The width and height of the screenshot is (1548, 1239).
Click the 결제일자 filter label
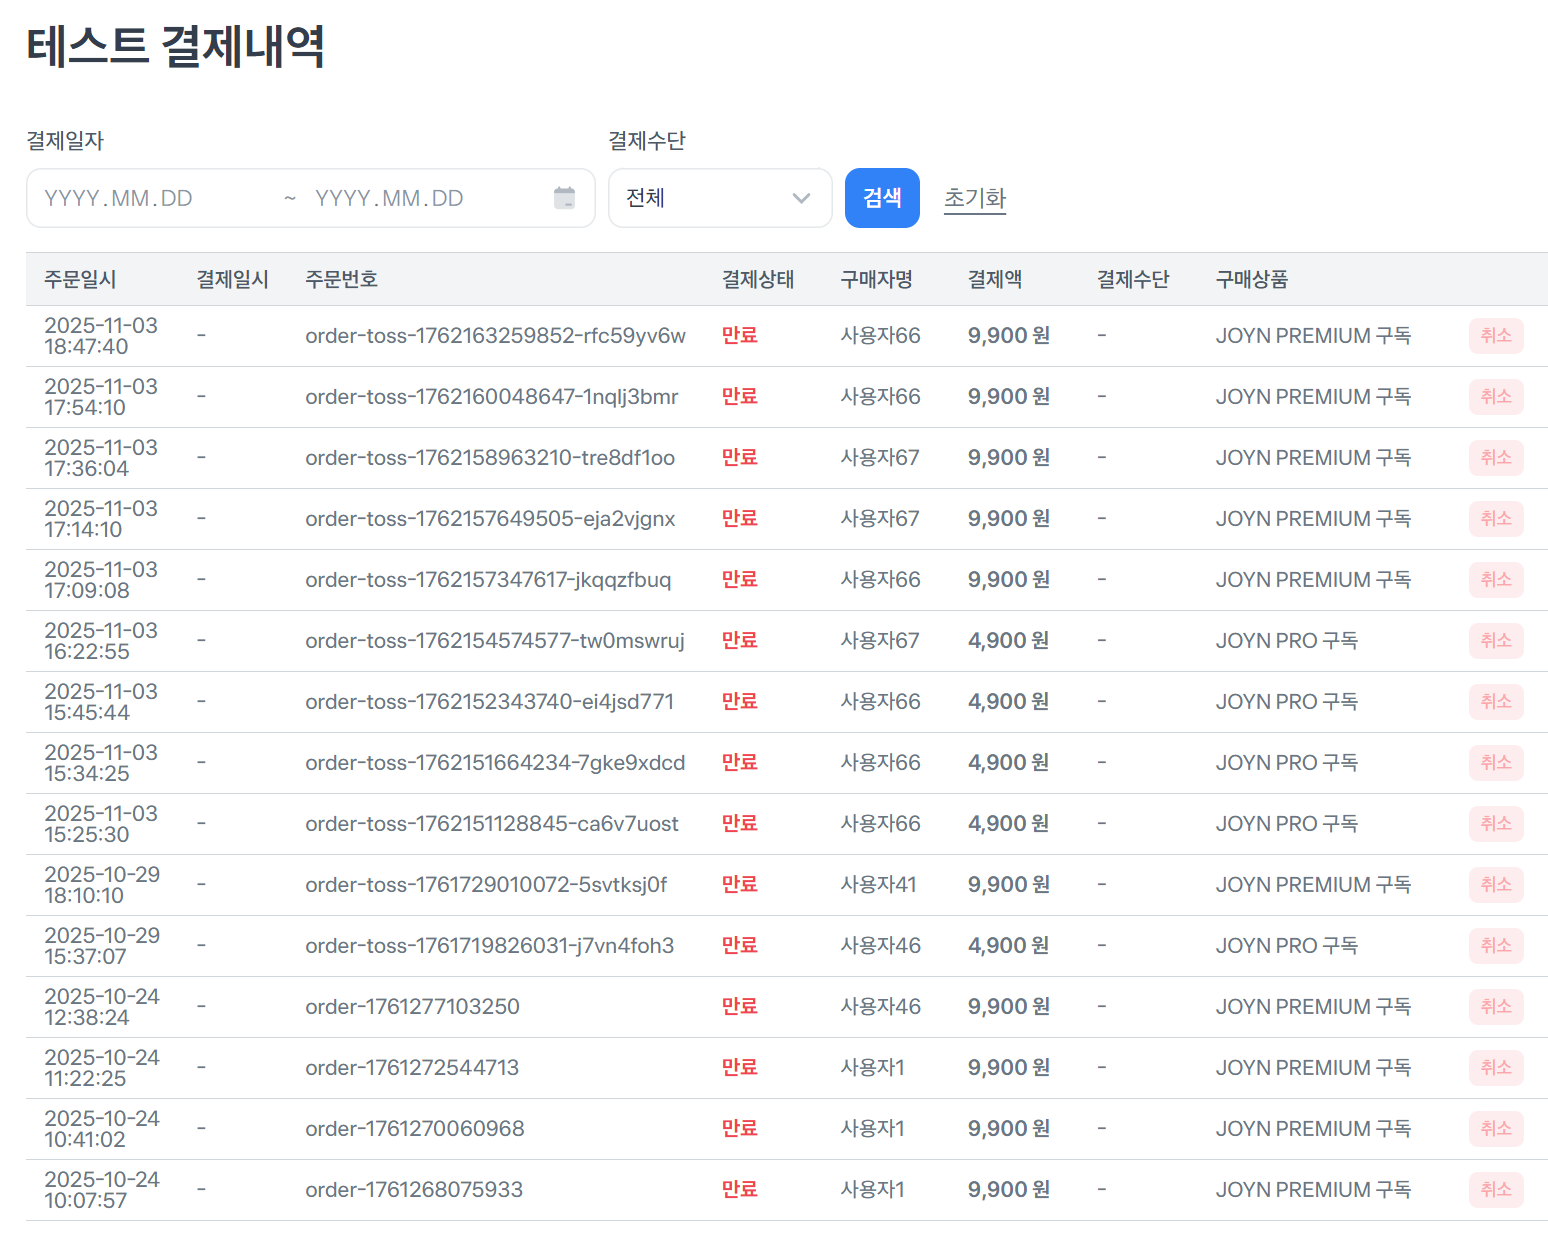click(65, 141)
